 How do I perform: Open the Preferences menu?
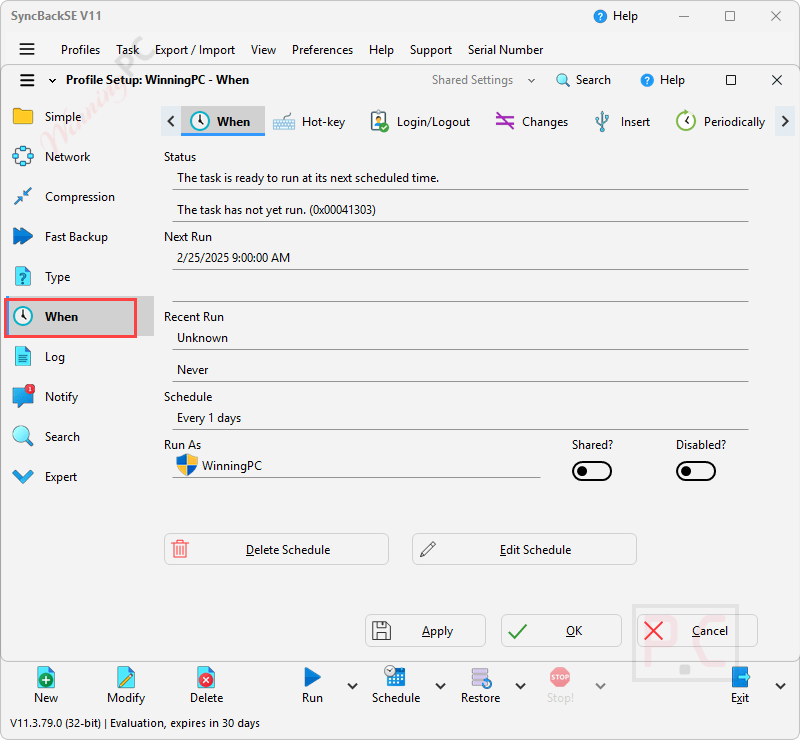(x=322, y=50)
